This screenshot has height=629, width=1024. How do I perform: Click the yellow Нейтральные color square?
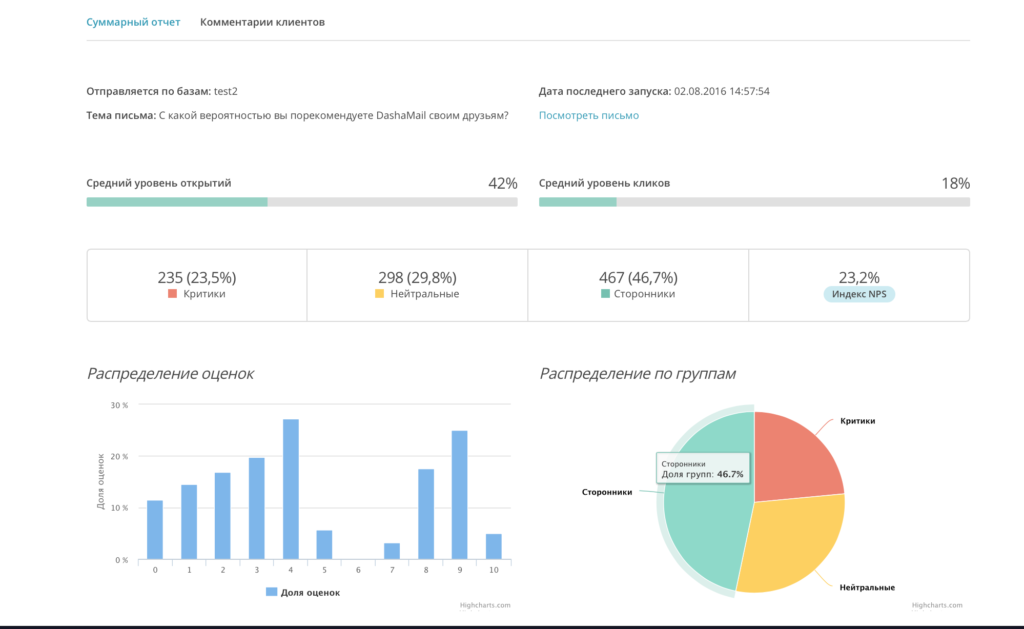coord(379,294)
